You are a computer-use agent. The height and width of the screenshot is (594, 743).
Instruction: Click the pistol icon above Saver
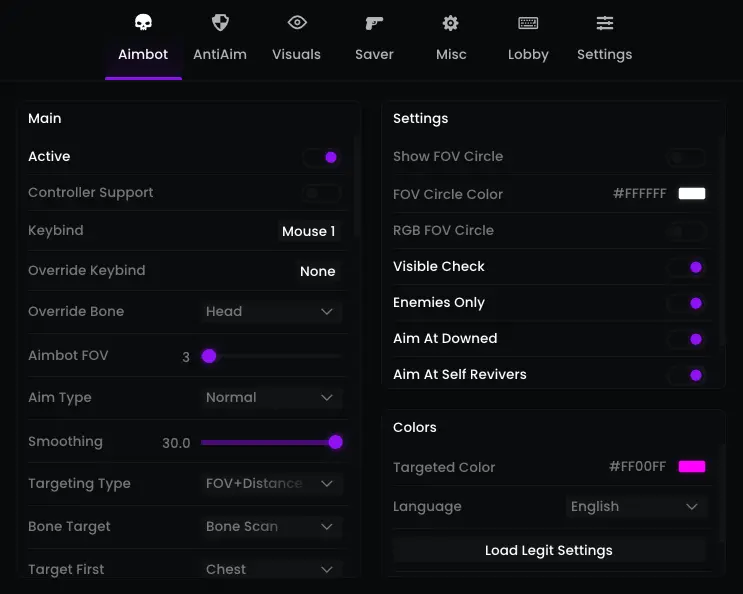click(374, 23)
